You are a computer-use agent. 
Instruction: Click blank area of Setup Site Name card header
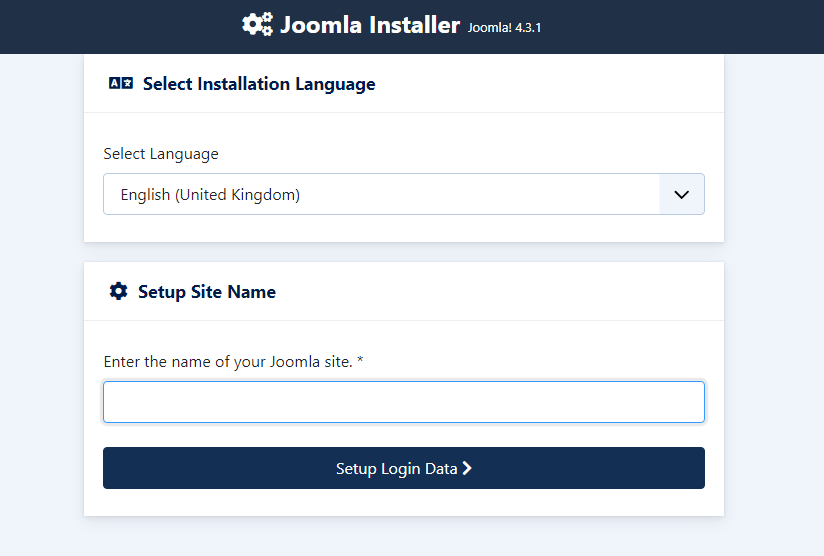tap(500, 292)
